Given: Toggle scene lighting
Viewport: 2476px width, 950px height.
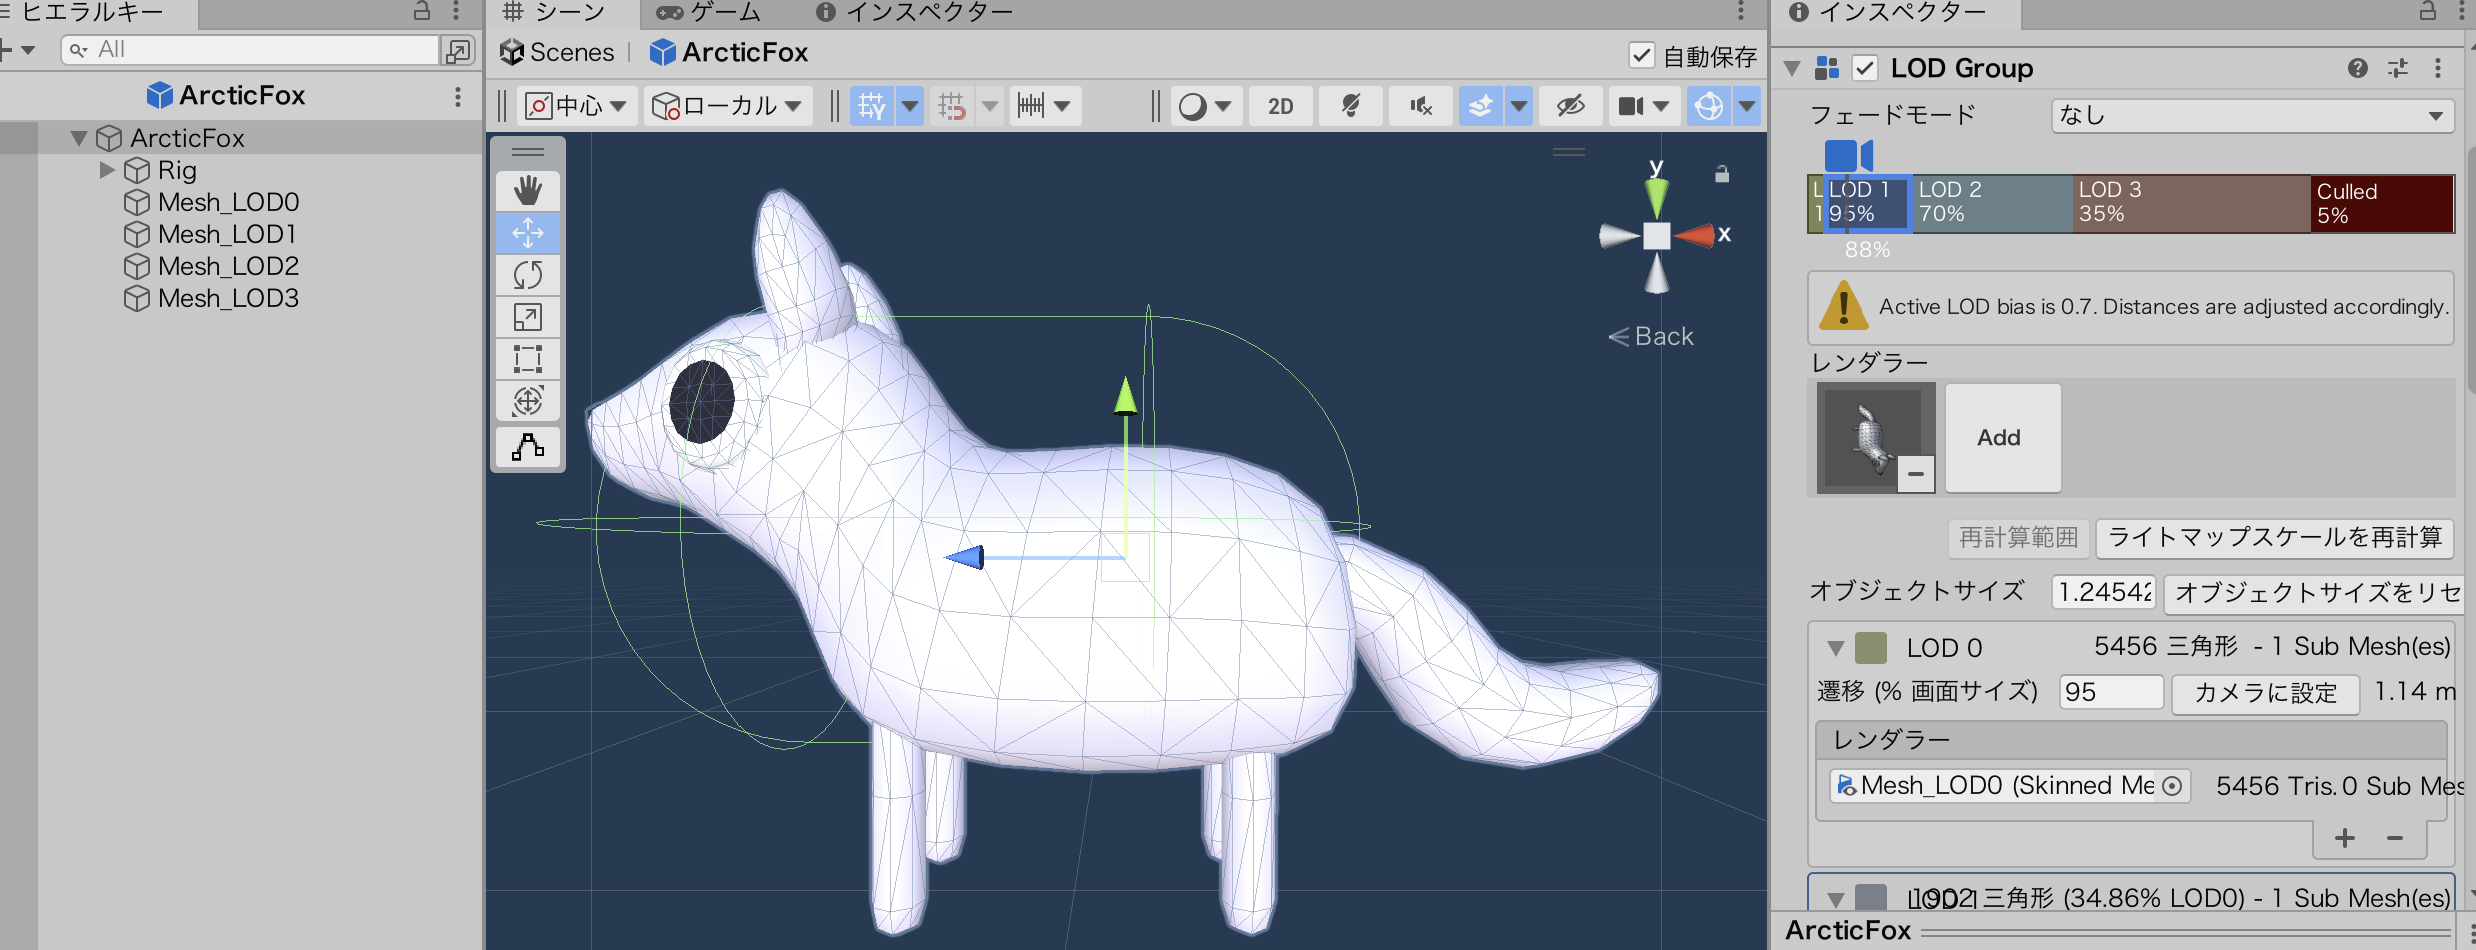Looking at the screenshot, I should [1351, 106].
